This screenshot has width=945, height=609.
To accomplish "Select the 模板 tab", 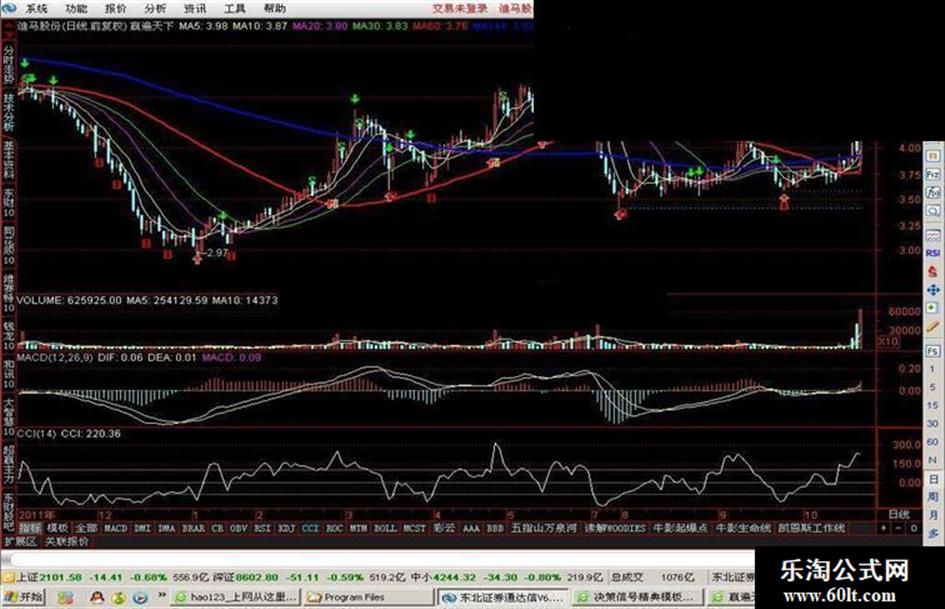I will pyautogui.click(x=58, y=528).
